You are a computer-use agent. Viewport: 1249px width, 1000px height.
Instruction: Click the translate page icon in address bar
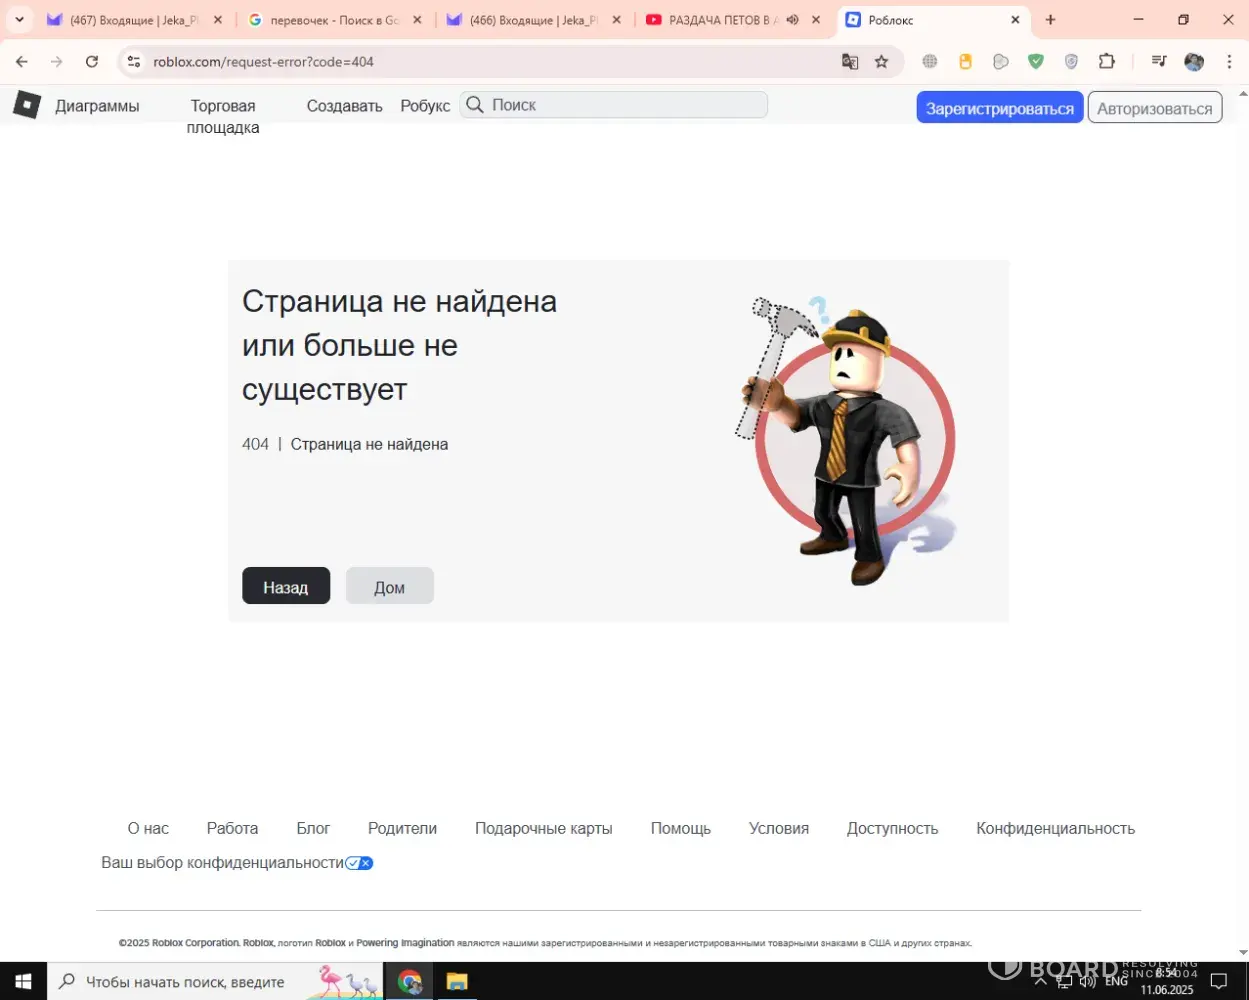tap(850, 62)
